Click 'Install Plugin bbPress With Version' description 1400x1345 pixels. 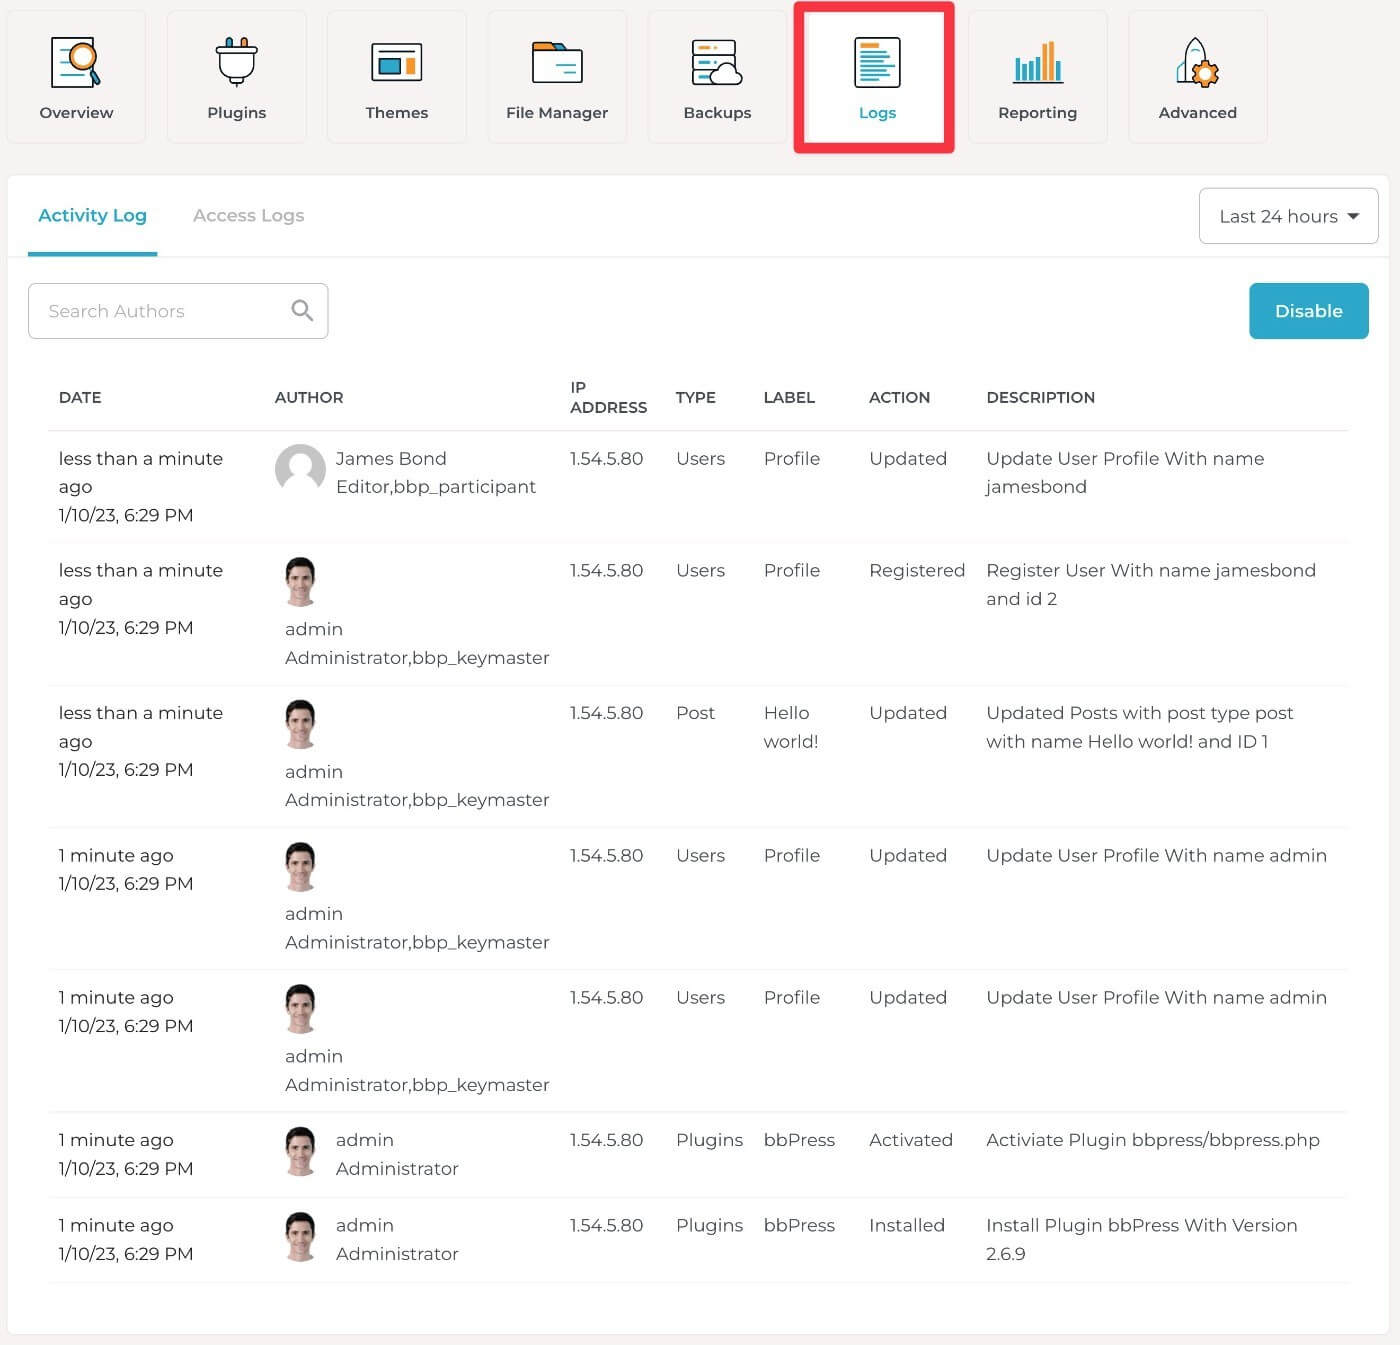click(x=1142, y=1239)
